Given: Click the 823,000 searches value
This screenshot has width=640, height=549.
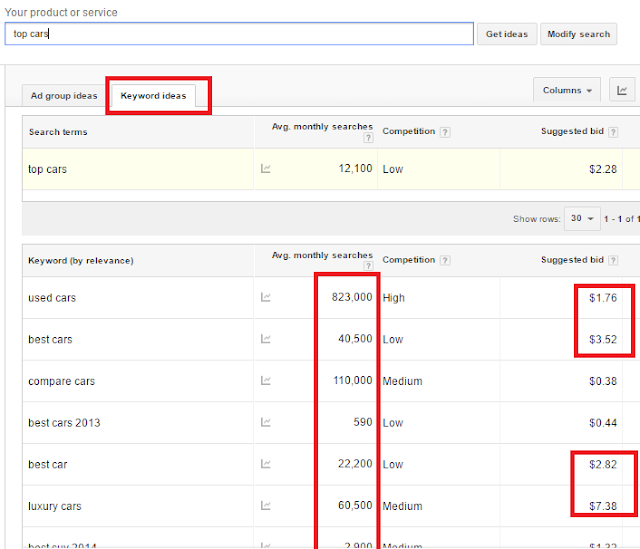Looking at the screenshot, I should (x=352, y=297).
